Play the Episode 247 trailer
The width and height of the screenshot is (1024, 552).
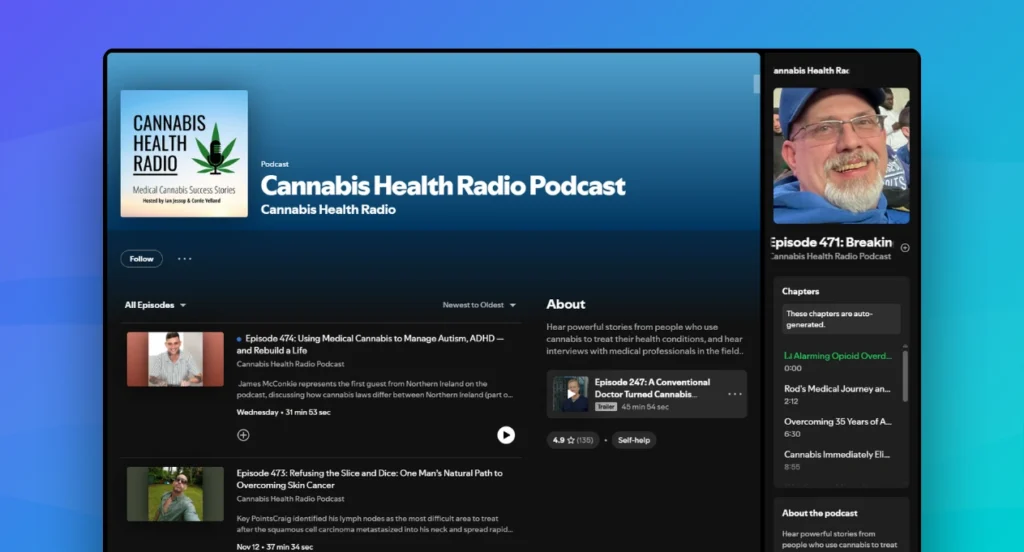click(571, 394)
